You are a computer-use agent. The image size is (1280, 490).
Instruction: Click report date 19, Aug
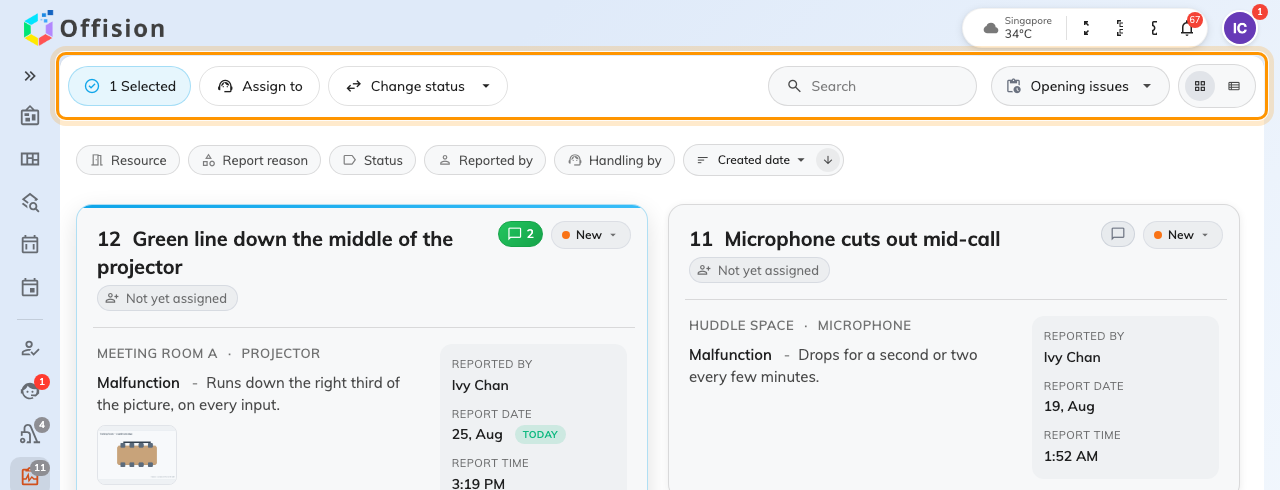point(1069,406)
